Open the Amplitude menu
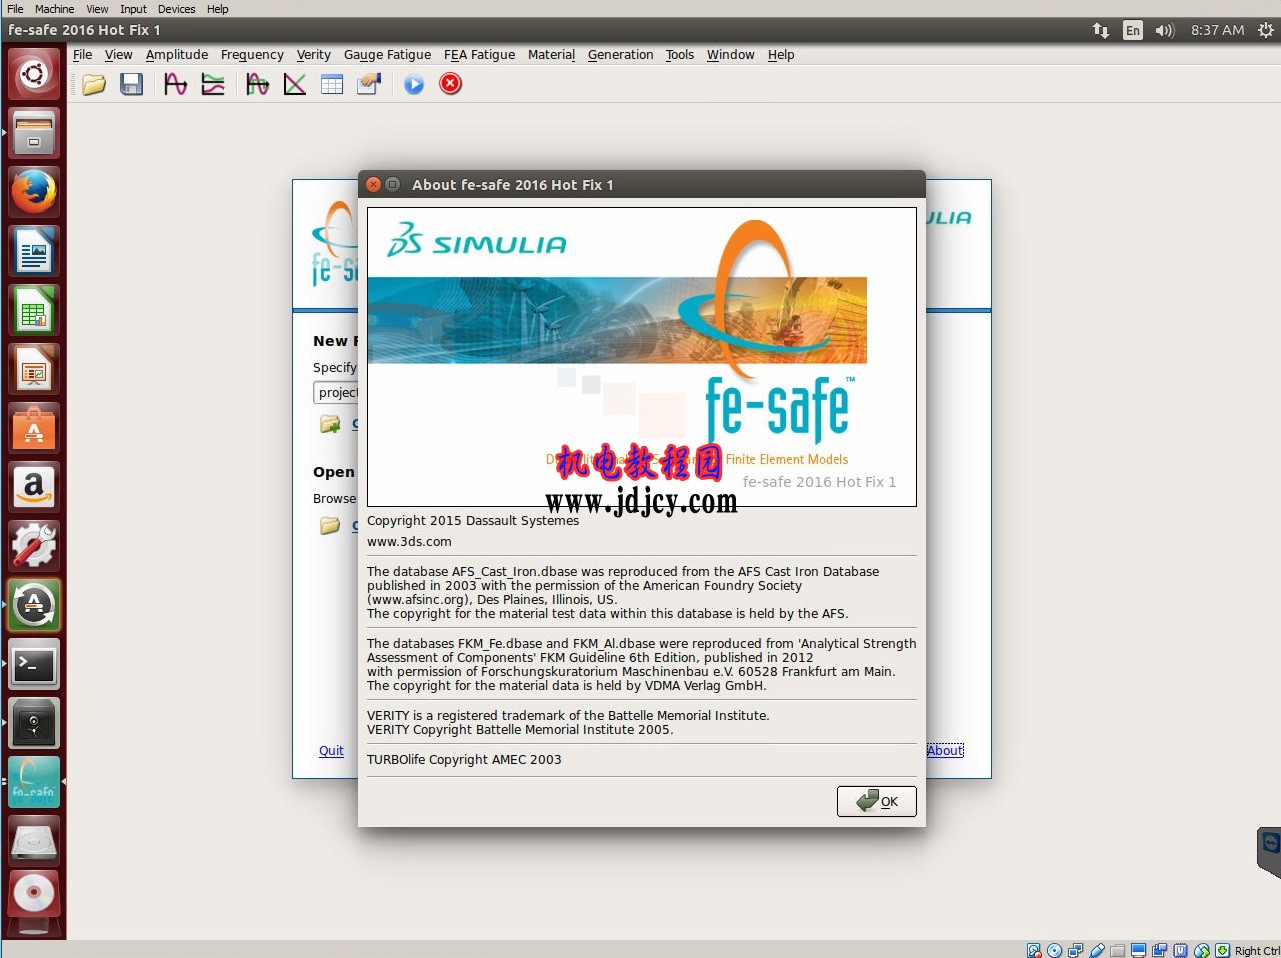The height and width of the screenshot is (958, 1281). pyautogui.click(x=177, y=55)
